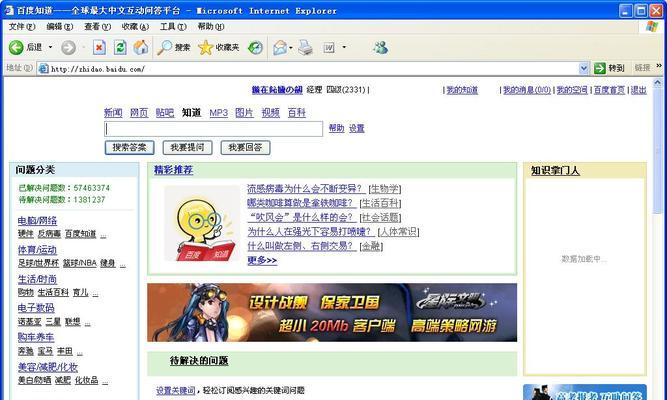Open Favorites with the star icon
667x400 pixels.
(205, 47)
